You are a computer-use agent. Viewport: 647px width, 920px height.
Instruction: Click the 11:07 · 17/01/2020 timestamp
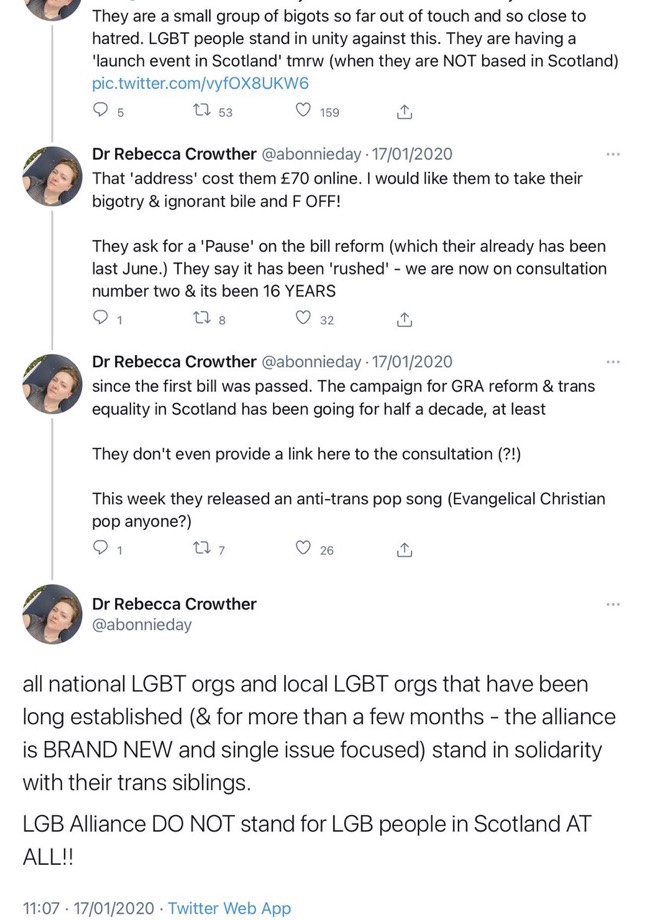(x=88, y=908)
